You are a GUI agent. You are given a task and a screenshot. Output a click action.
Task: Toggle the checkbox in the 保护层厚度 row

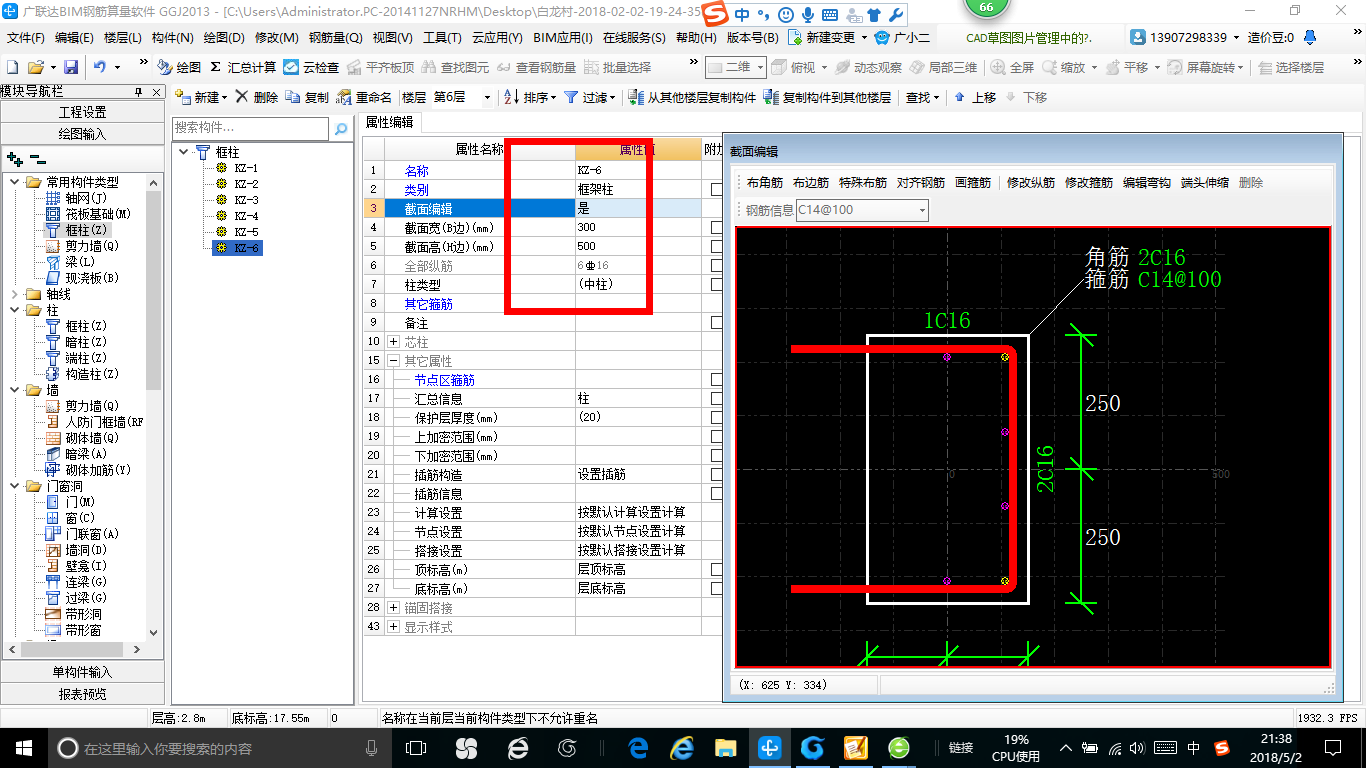tap(716, 418)
